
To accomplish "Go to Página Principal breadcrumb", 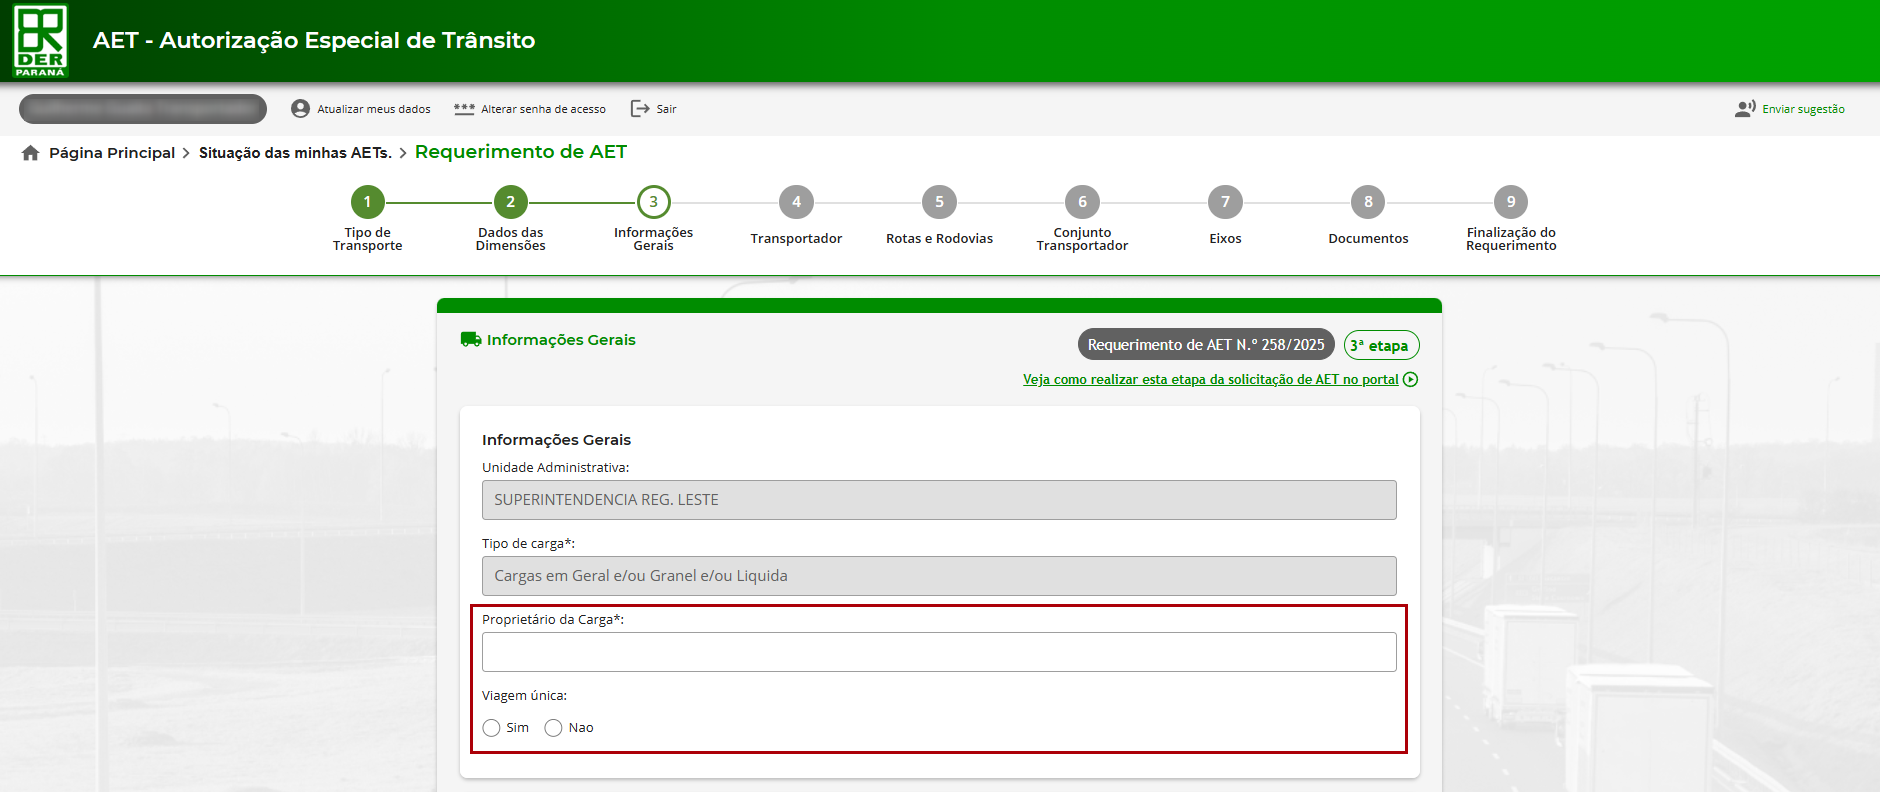I will click(x=112, y=153).
